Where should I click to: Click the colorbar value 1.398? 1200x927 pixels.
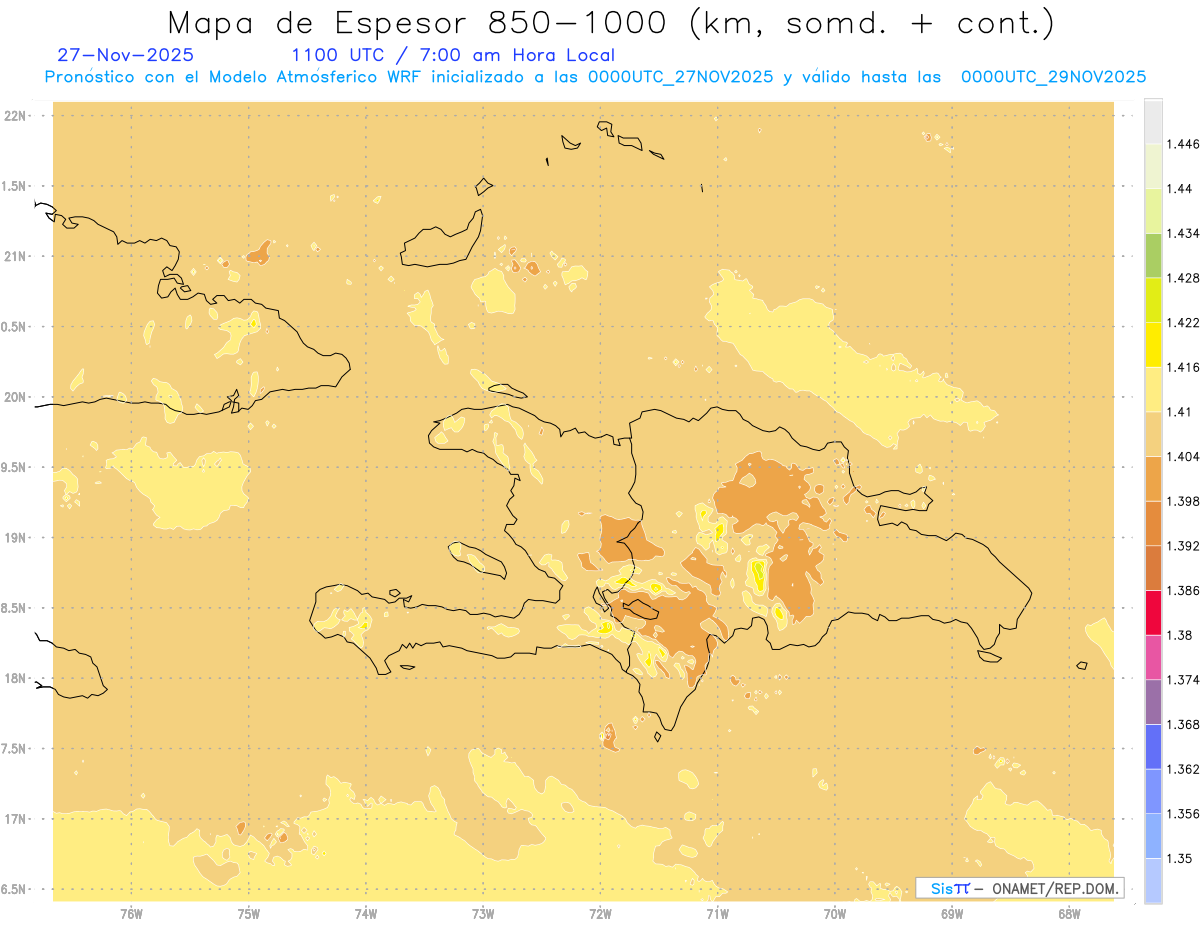click(1184, 501)
